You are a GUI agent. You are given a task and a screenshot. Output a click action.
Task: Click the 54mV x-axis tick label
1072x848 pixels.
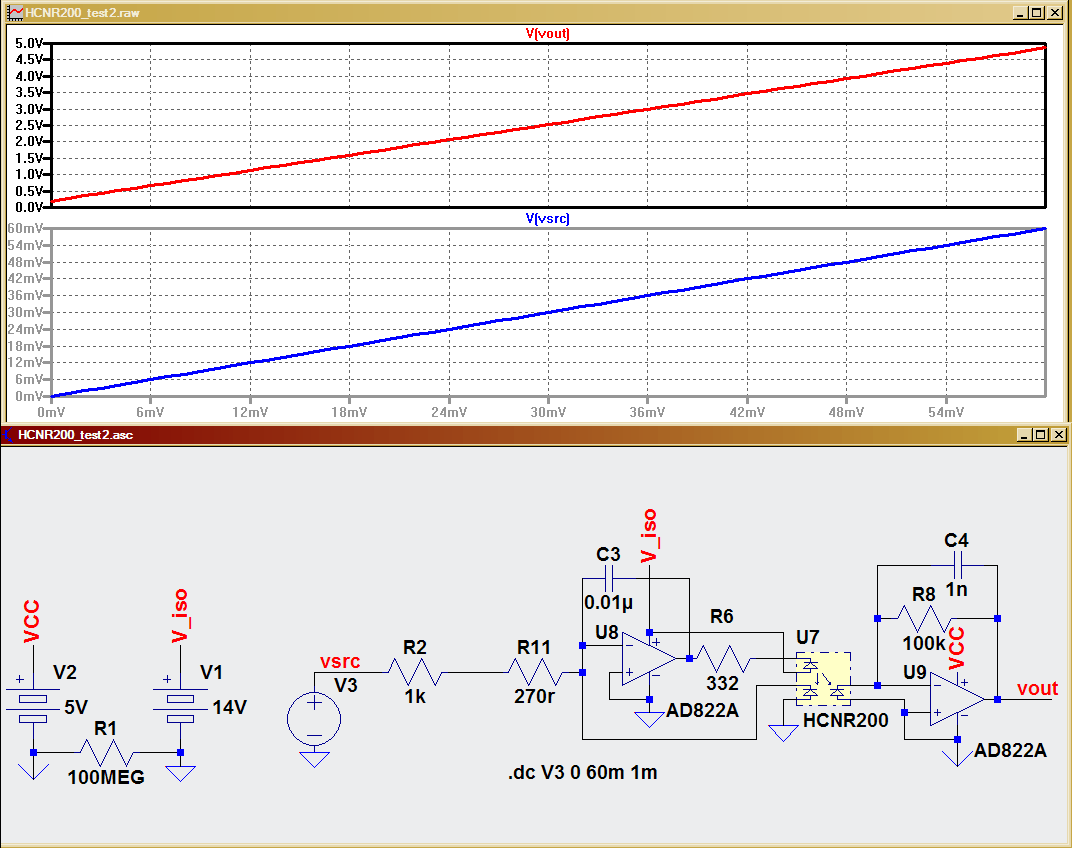946,412
